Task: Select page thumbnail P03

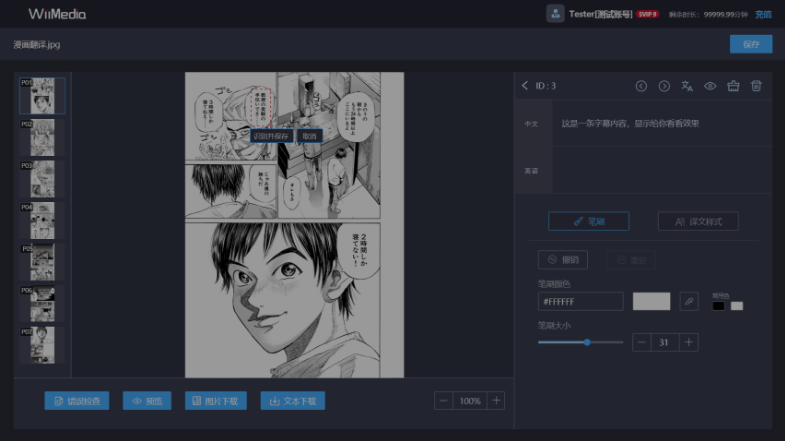Action: tap(42, 179)
